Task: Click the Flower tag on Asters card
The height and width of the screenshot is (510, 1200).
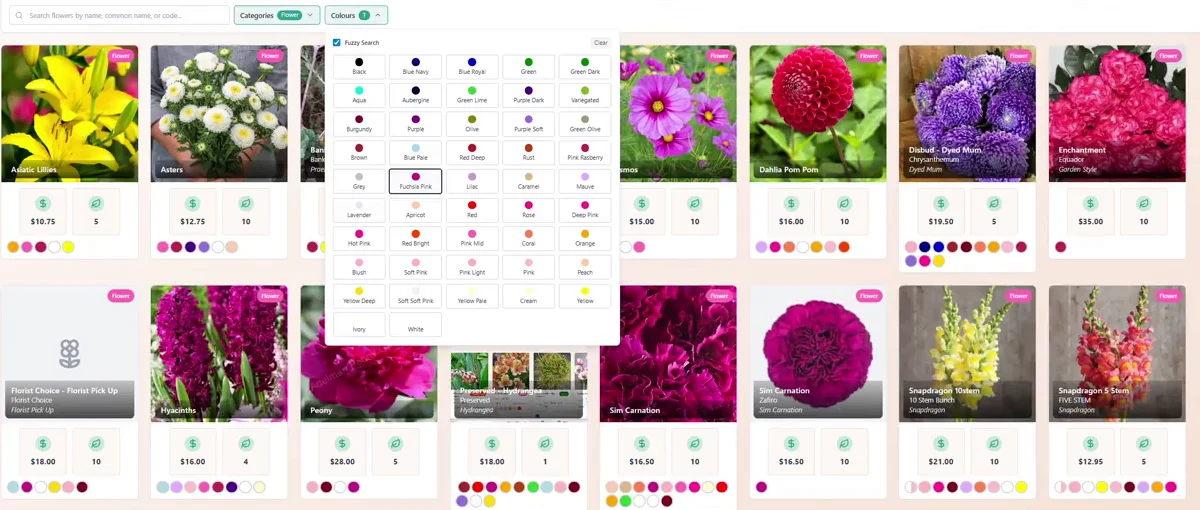Action: pos(270,56)
